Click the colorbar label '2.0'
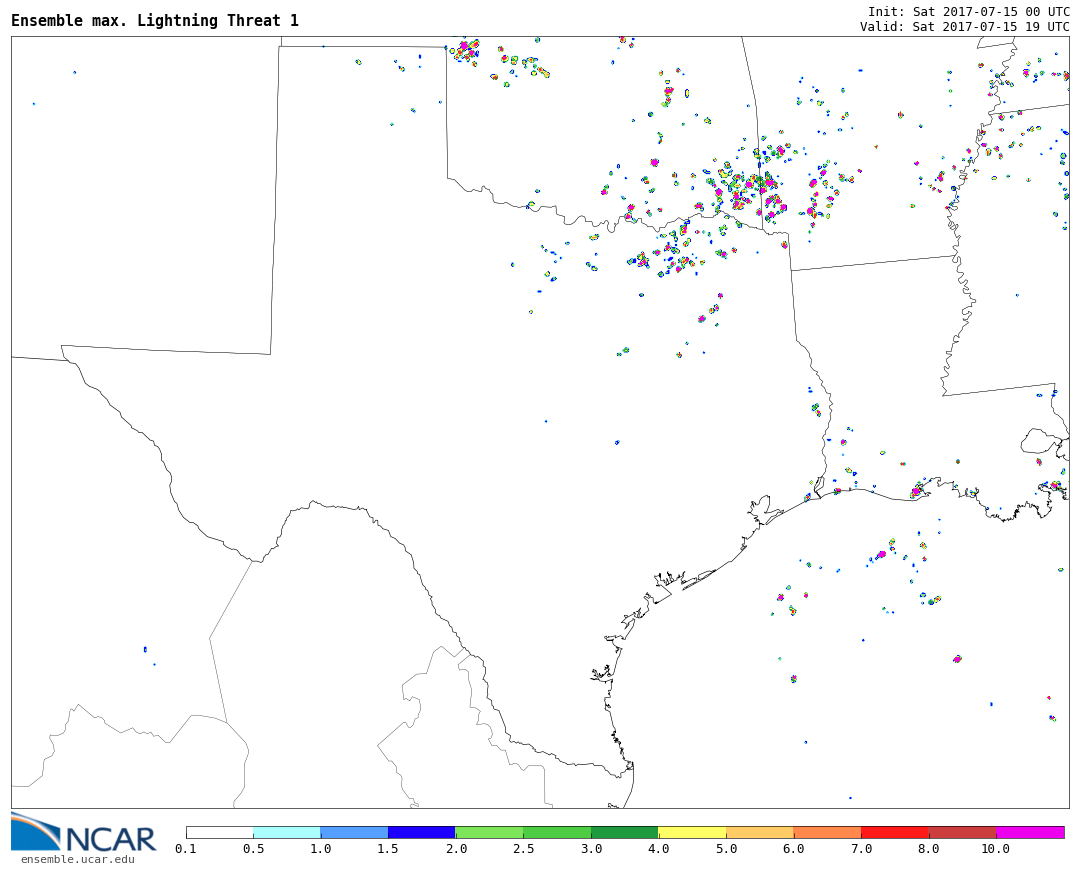 [x=456, y=848]
